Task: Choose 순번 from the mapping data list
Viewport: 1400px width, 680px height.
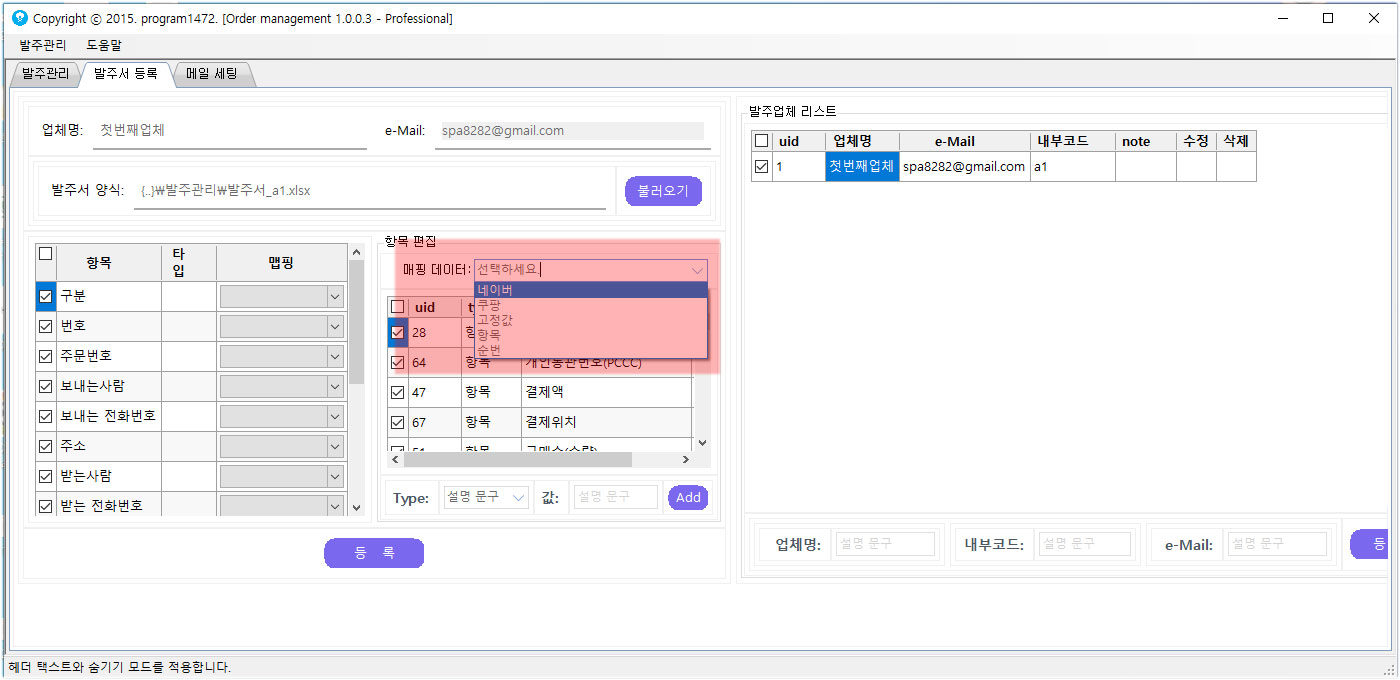Action: click(x=591, y=350)
